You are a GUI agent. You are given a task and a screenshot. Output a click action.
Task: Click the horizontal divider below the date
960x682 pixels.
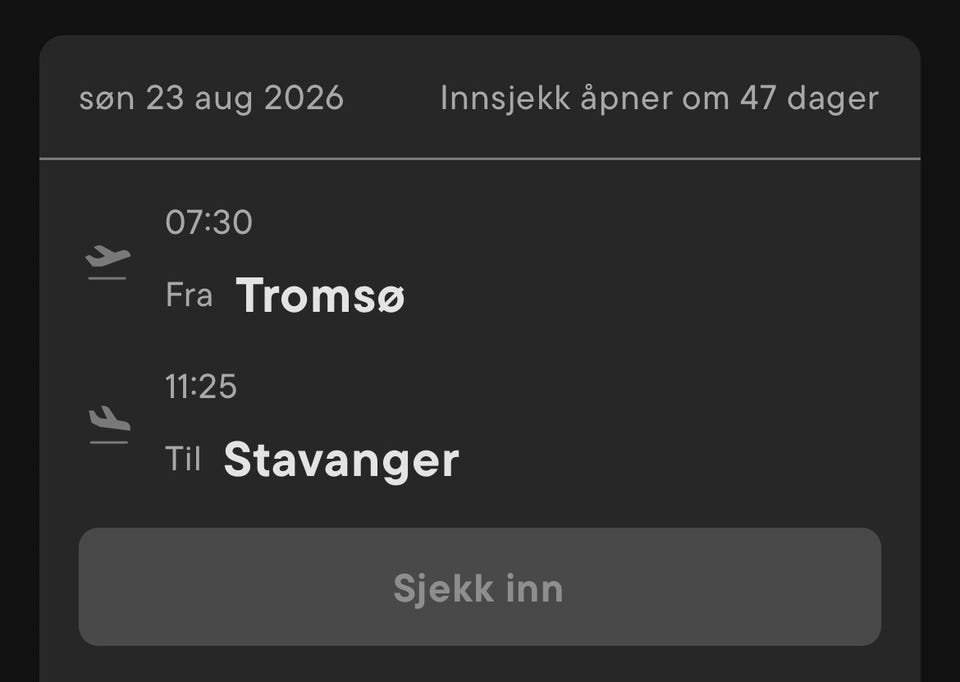tap(479, 159)
